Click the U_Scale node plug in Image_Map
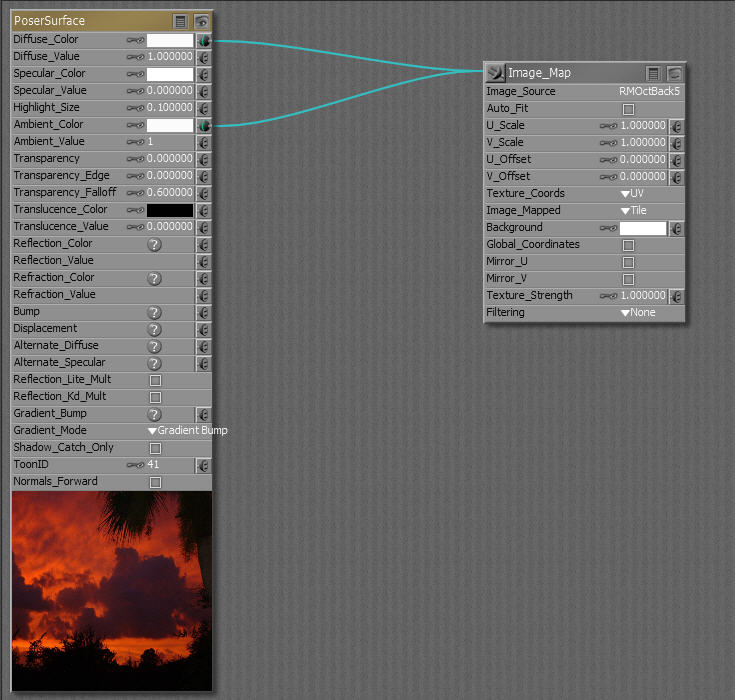Viewport: 735px width, 700px height. click(676, 127)
